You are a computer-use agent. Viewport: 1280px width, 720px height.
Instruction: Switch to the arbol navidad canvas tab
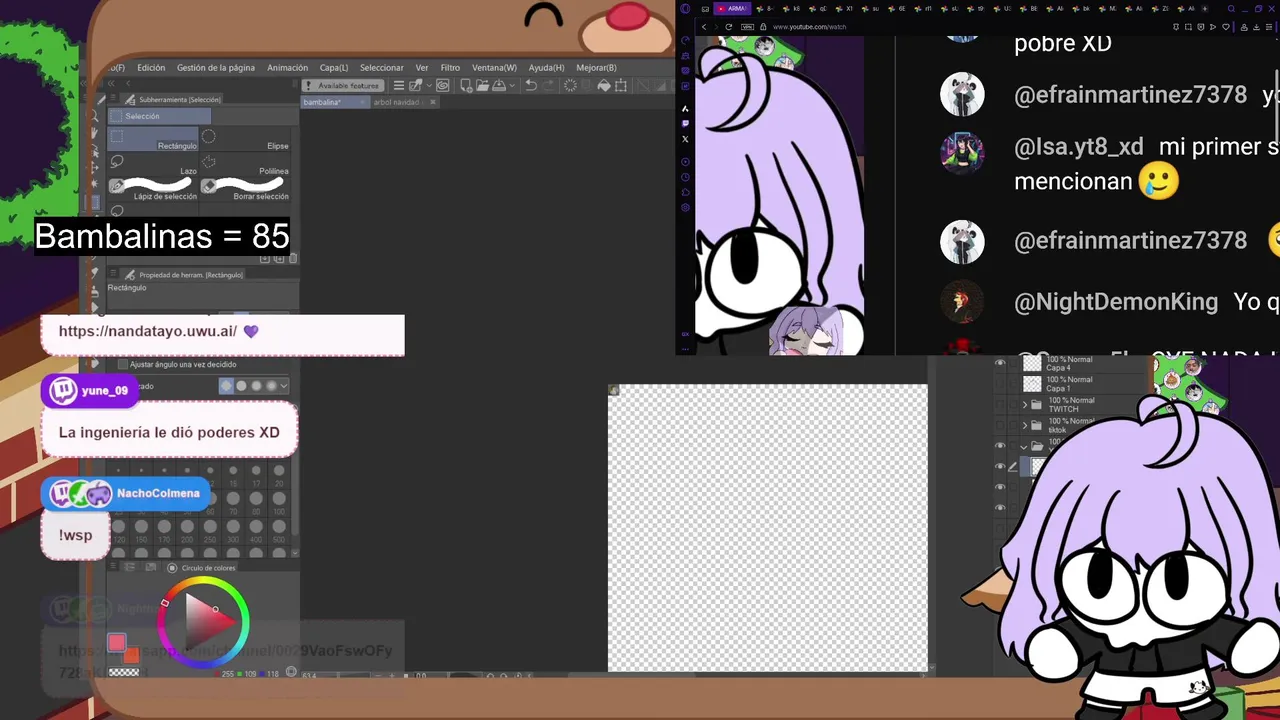coord(396,102)
